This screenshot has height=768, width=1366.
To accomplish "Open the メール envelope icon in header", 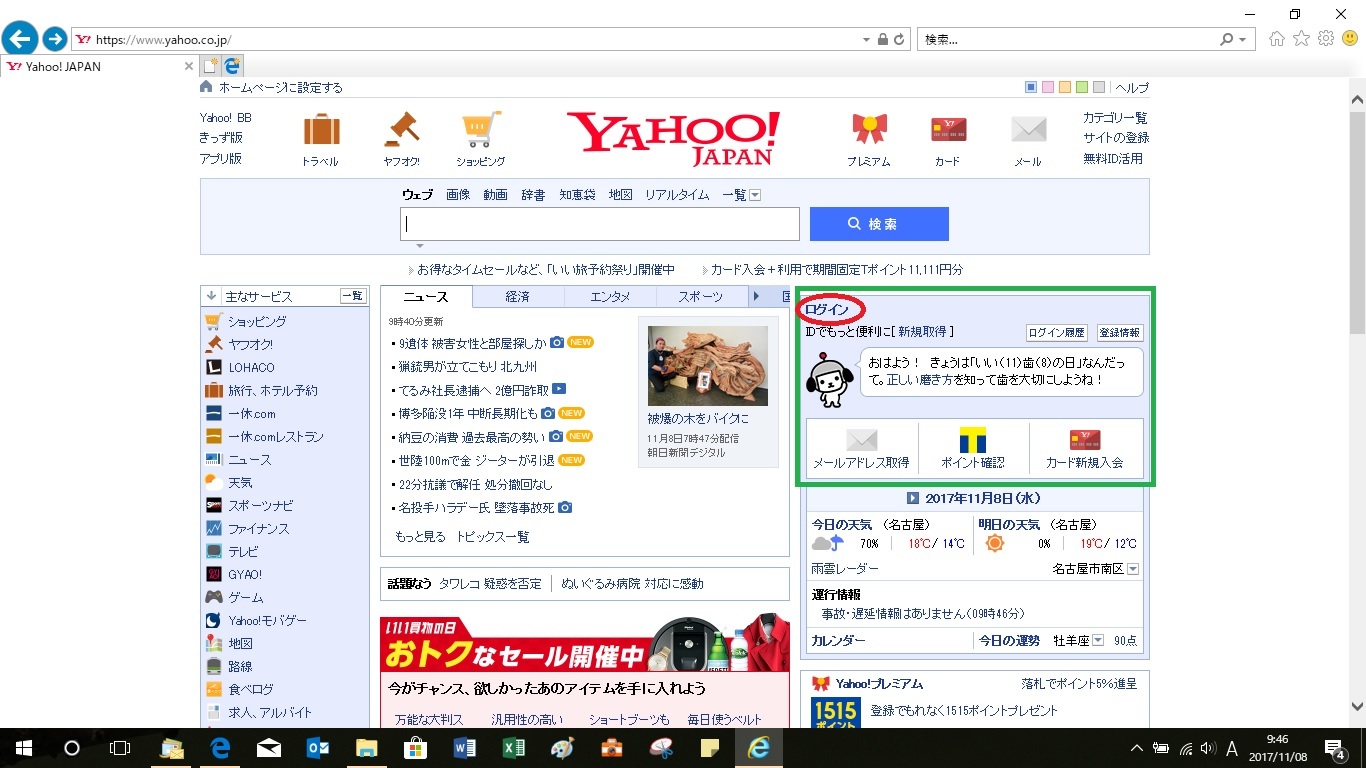I will (x=1028, y=130).
